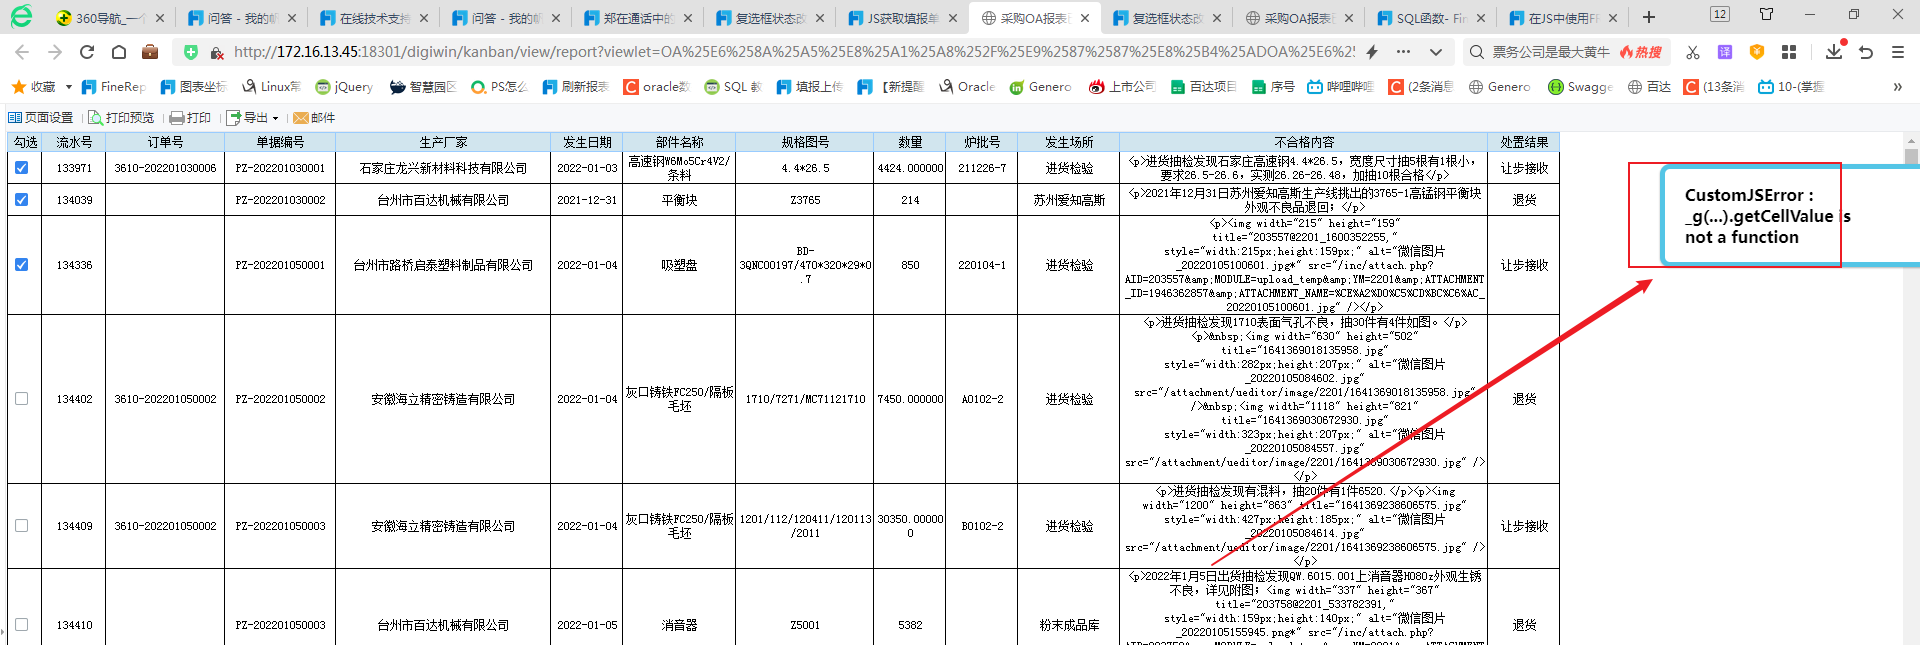Viewport: 1920px width, 645px height.
Task: Click the green security shield in address bar
Action: tap(190, 52)
